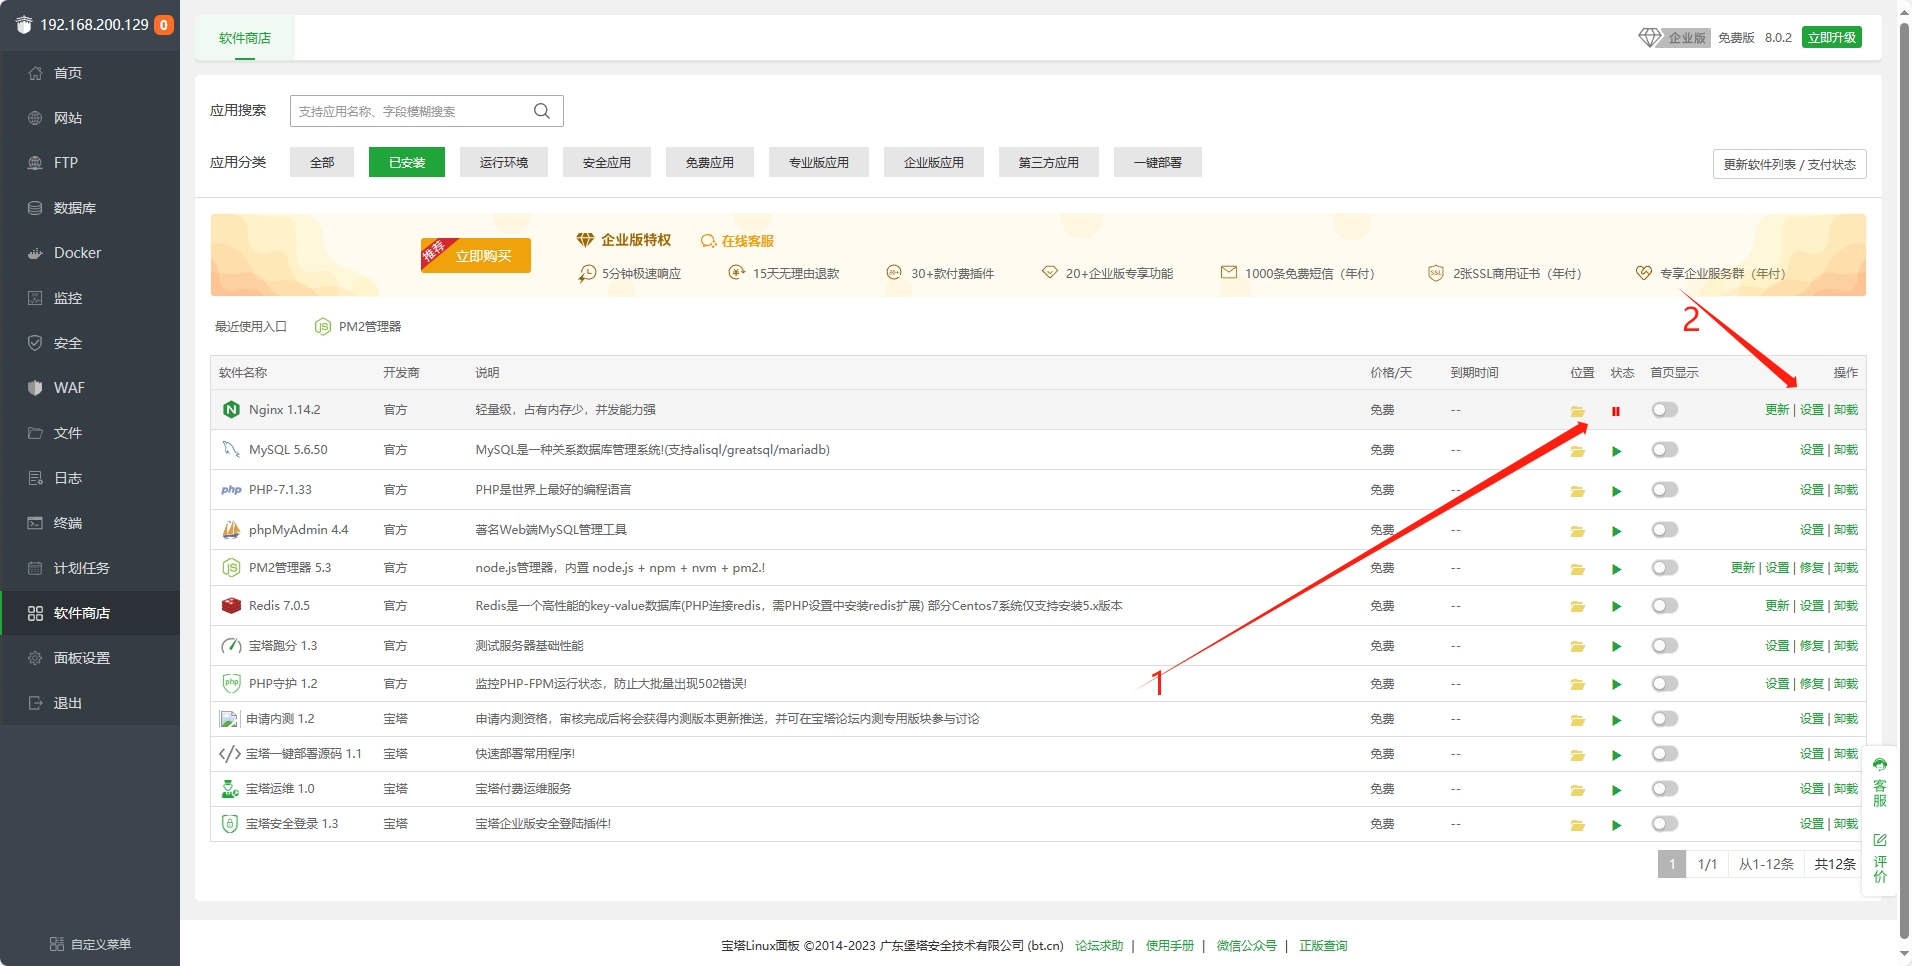Image resolution: width=1912 pixels, height=966 pixels.
Task: Filter apps by 免费应用 category
Action: pyautogui.click(x=710, y=162)
